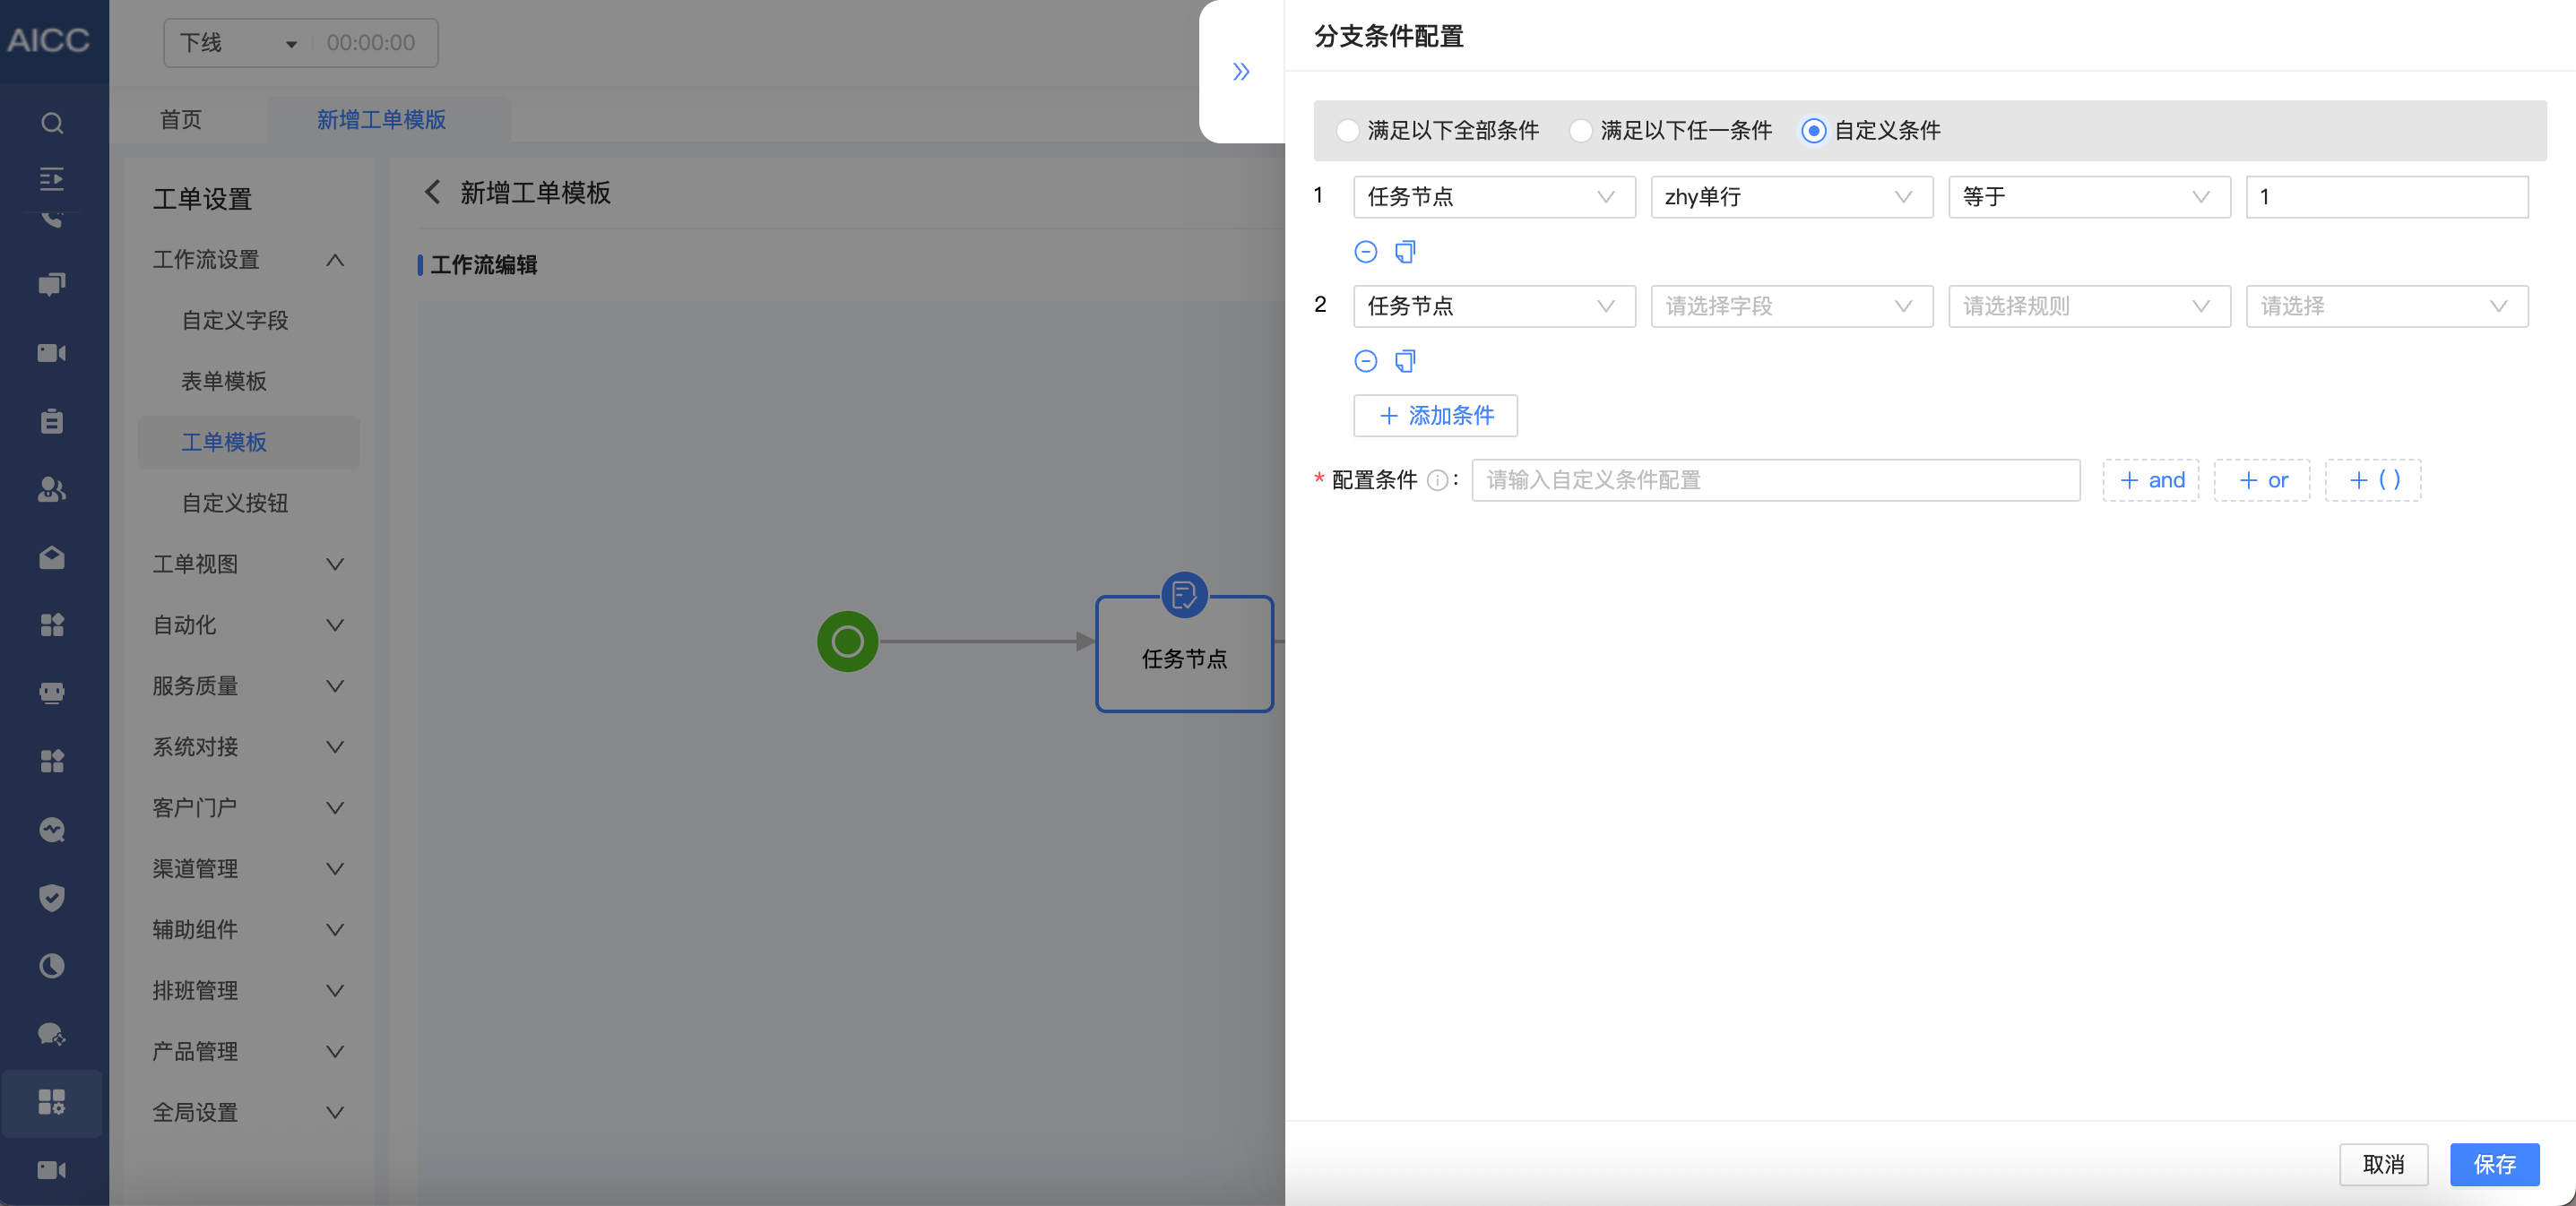
Task: Switch to the 首页 tab
Action: pyautogui.click(x=181, y=120)
